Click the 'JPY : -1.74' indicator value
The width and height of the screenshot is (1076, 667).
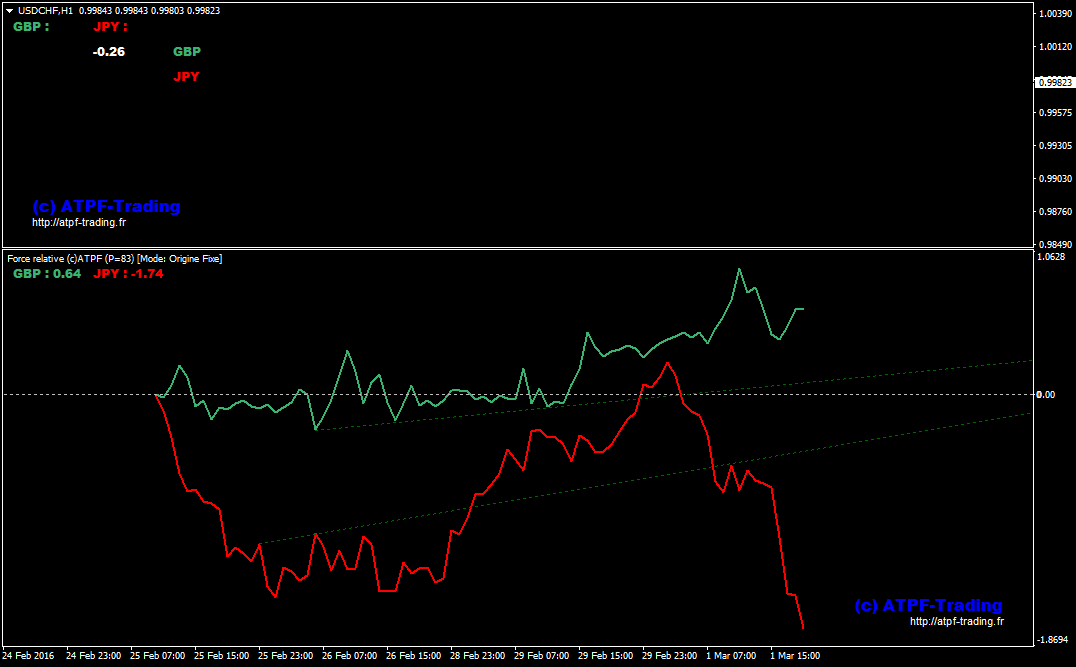pyautogui.click(x=128, y=274)
